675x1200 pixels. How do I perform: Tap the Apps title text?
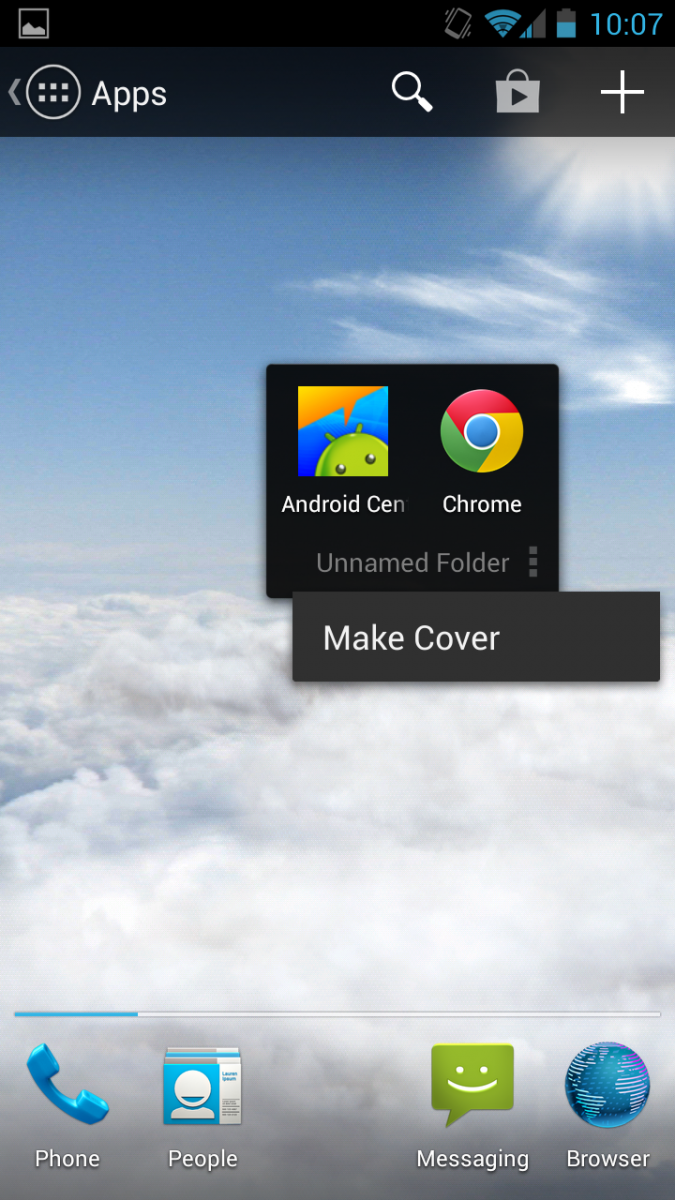(129, 93)
